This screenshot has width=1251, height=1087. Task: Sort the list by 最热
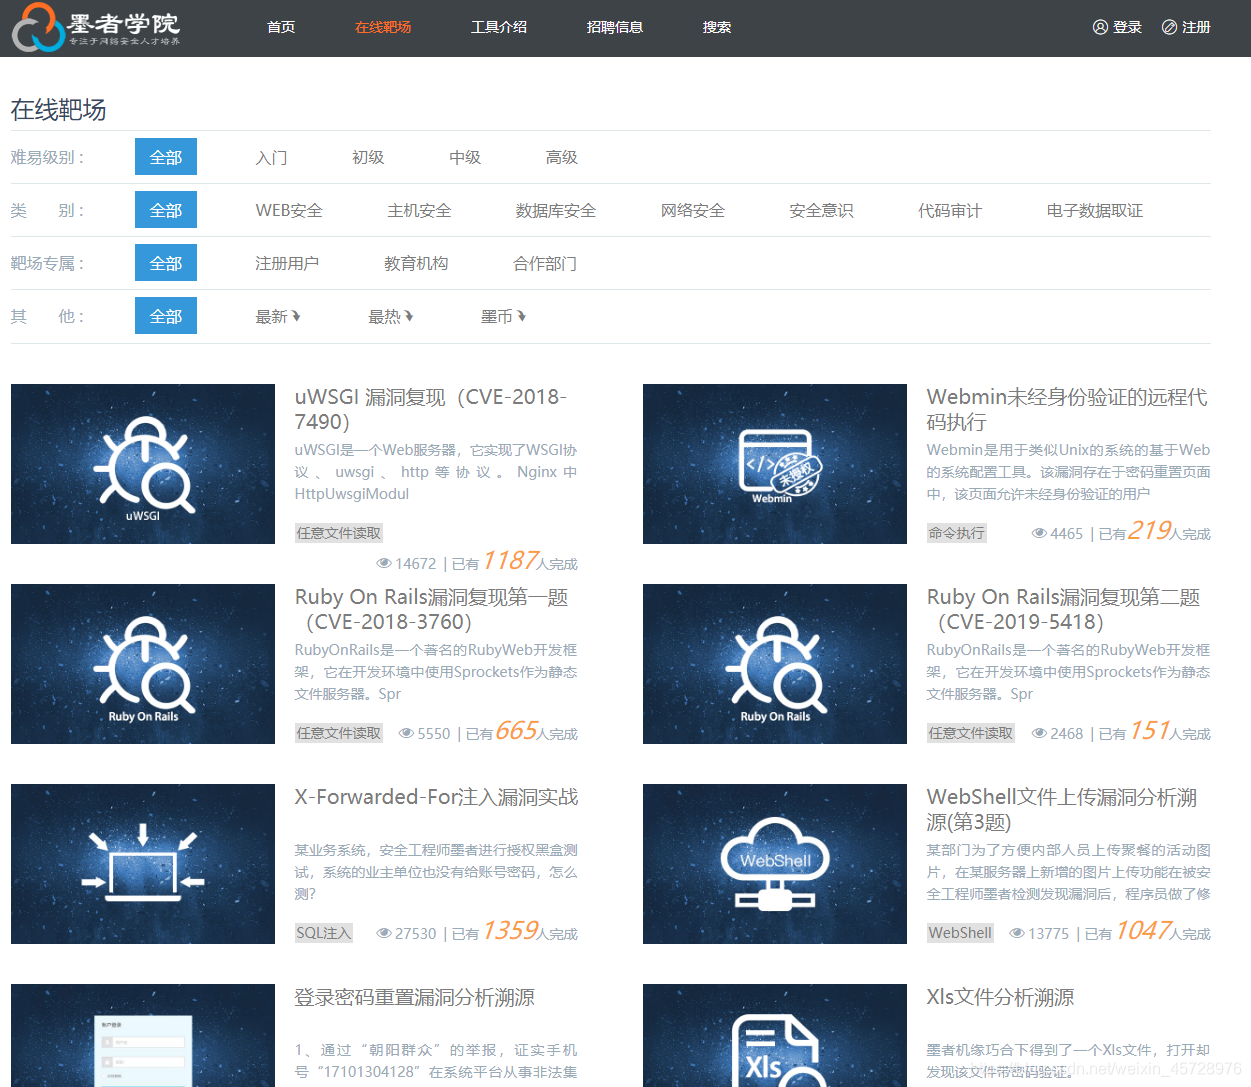click(x=384, y=316)
